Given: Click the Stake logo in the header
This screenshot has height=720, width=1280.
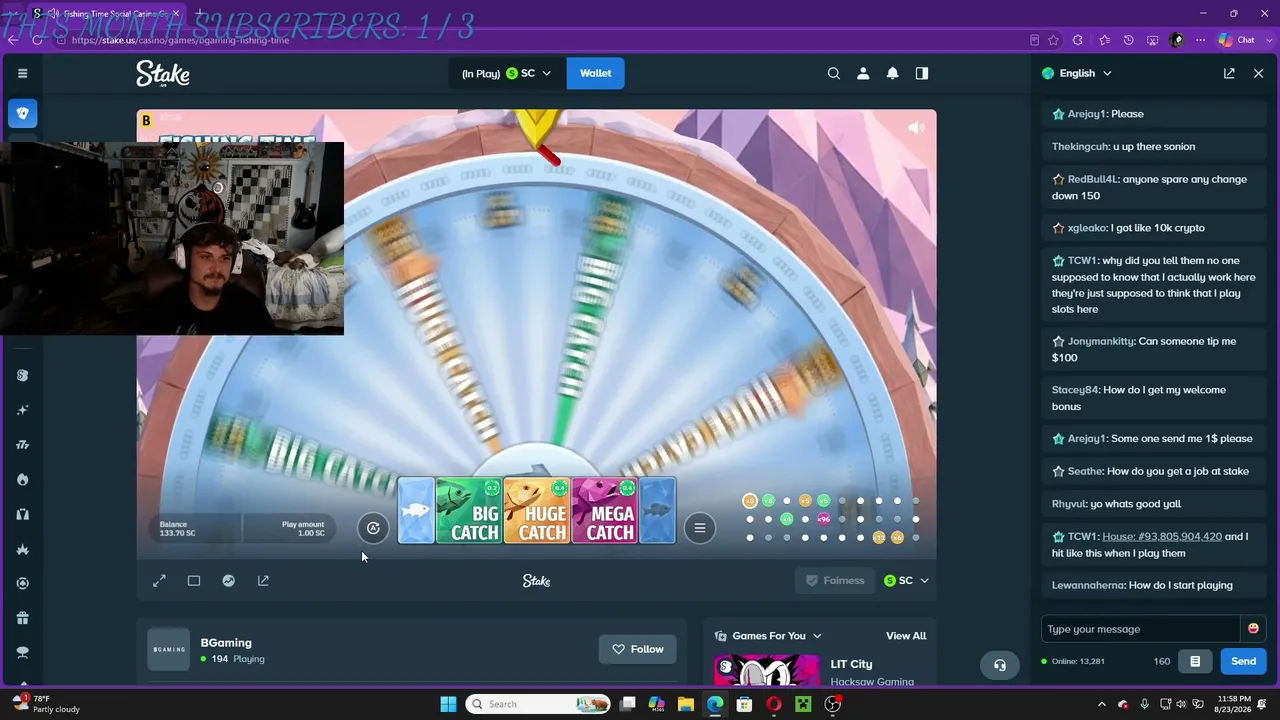Looking at the screenshot, I should point(163,73).
